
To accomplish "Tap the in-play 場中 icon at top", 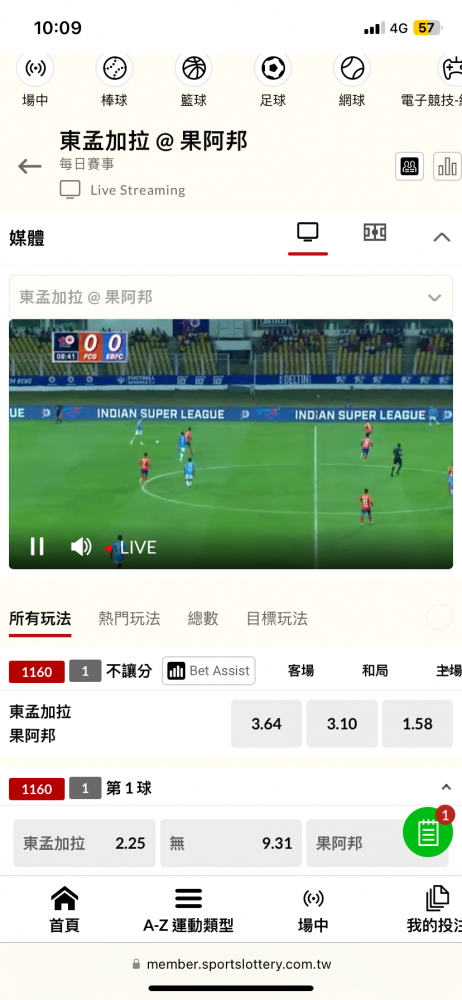I will [x=35, y=68].
